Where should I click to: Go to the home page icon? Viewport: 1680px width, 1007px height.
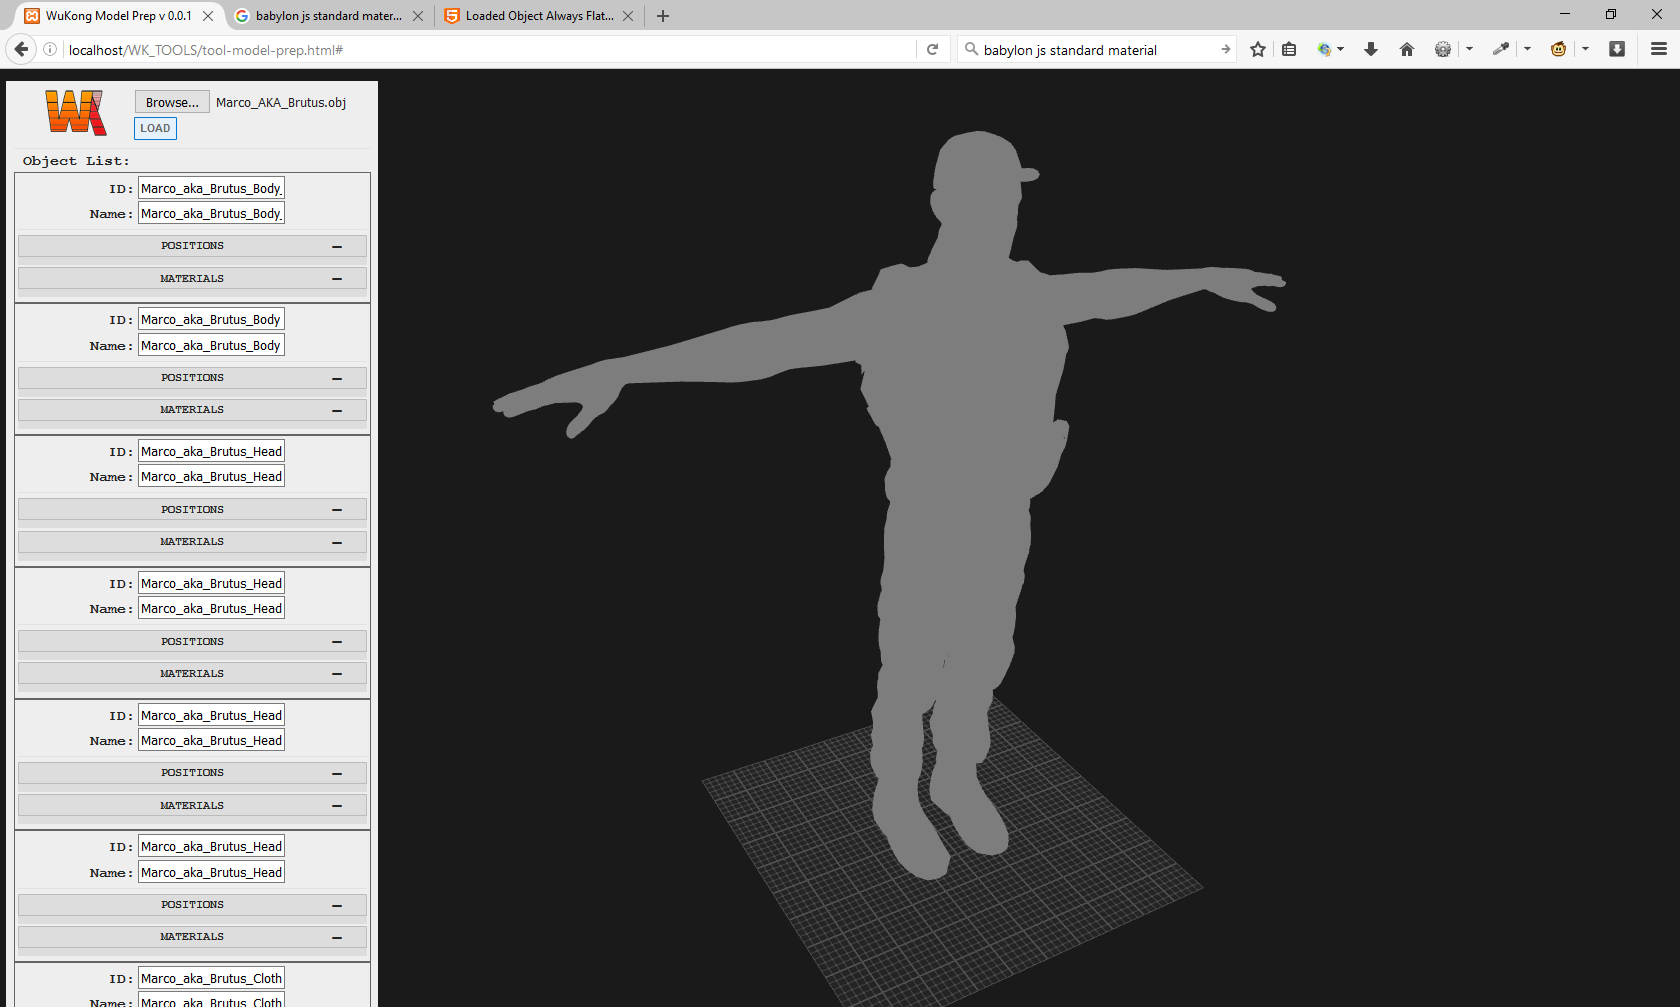coord(1407,49)
